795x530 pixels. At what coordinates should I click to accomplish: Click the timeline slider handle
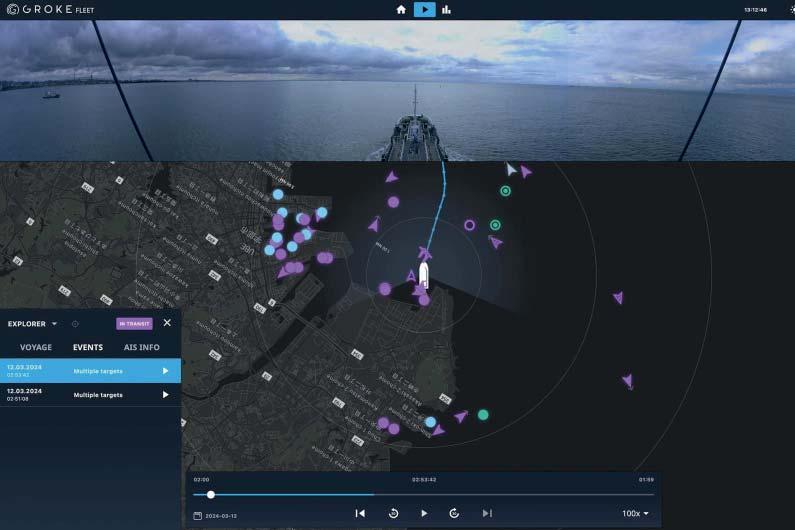211,494
